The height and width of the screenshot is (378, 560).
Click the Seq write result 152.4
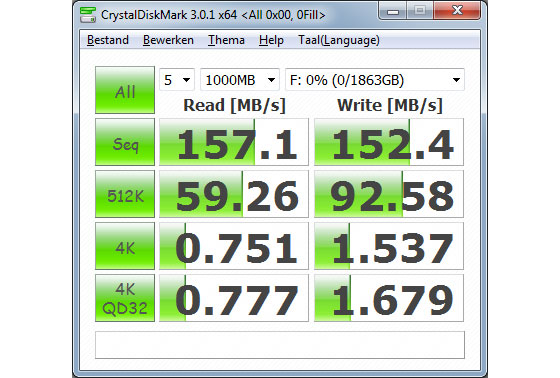click(x=389, y=142)
